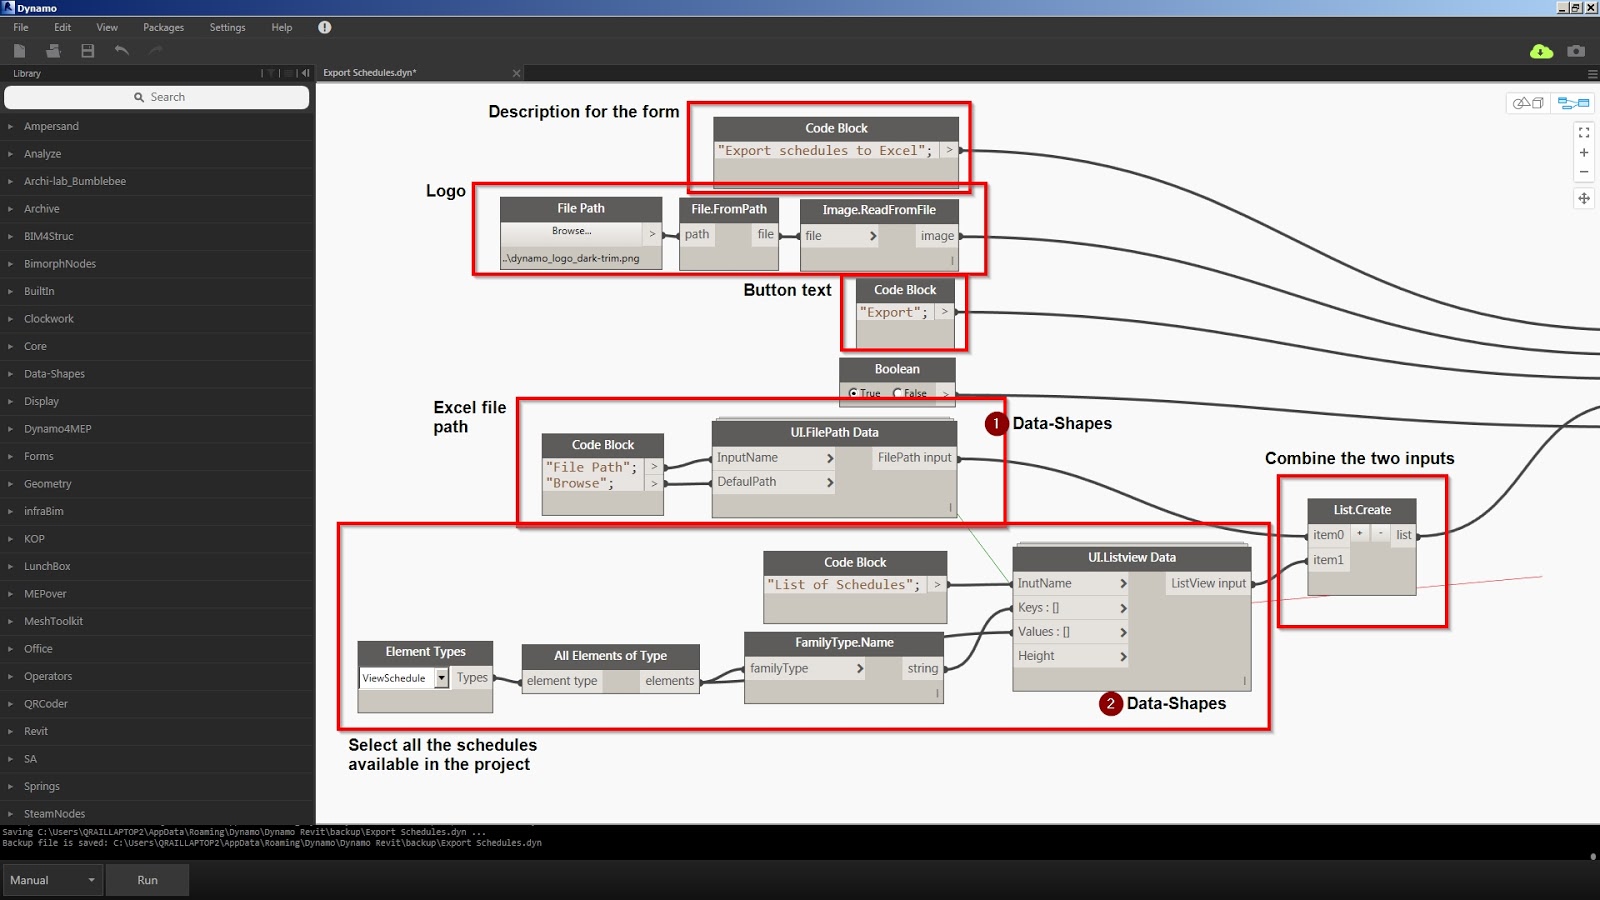Click the "Export schedules to Excel" code text
This screenshot has height=900, width=1600.
825,151
